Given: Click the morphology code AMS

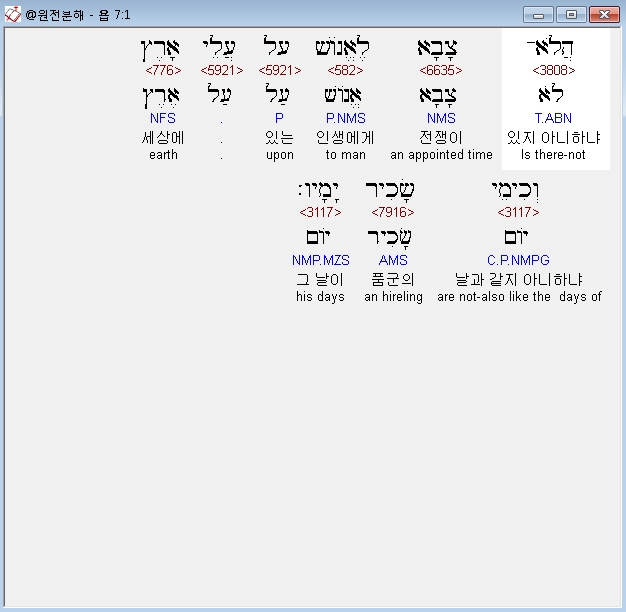Looking at the screenshot, I should tap(393, 260).
